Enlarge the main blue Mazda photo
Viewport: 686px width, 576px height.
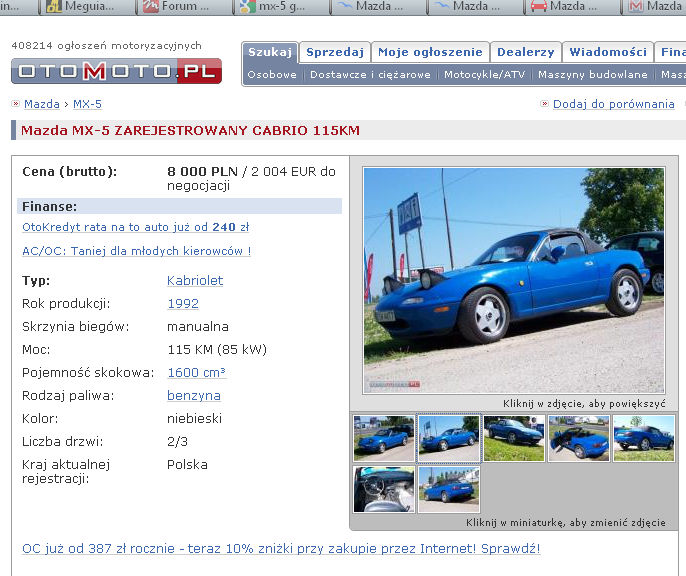click(514, 280)
